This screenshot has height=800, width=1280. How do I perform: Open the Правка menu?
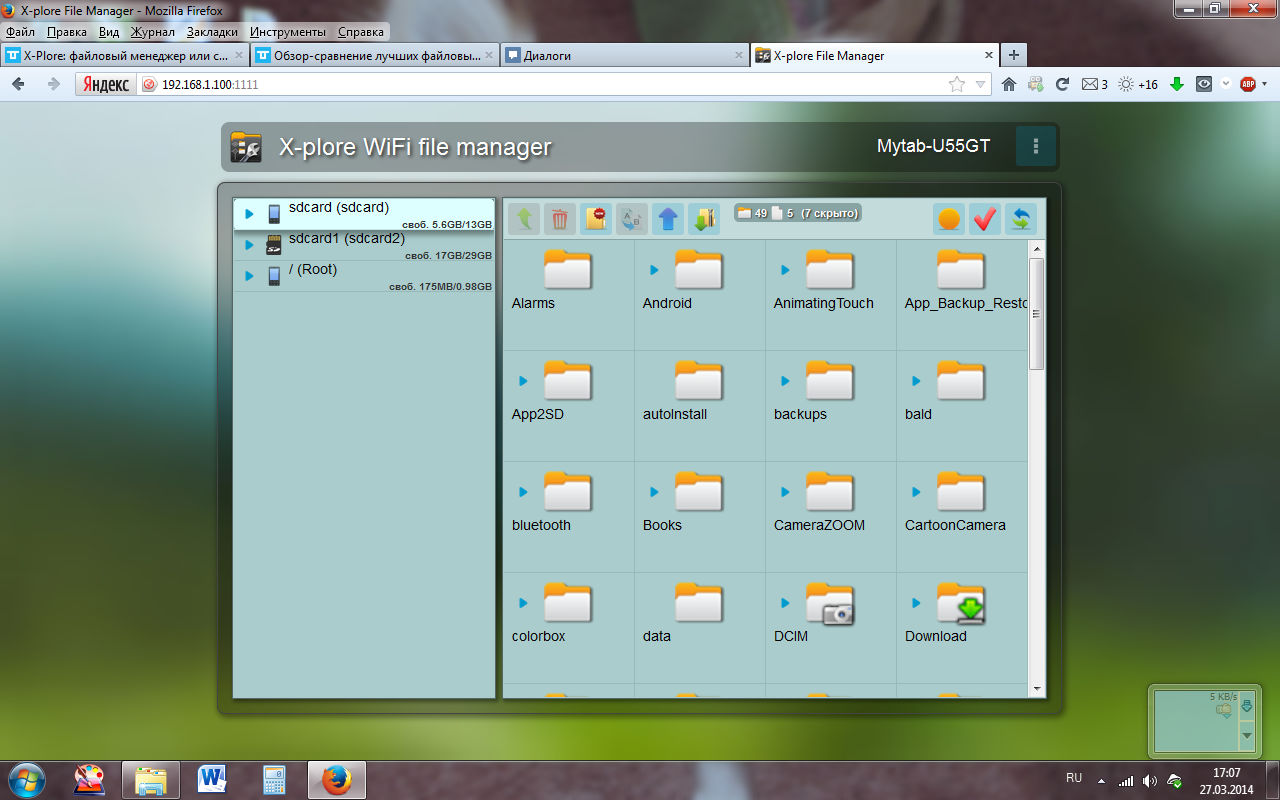67,32
